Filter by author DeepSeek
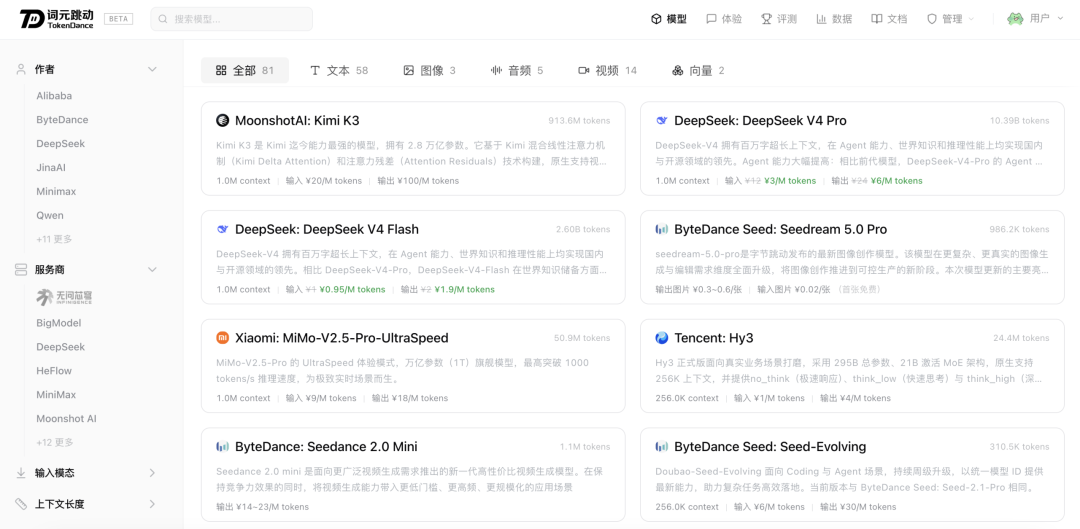Viewport: 1080px width, 529px height. pos(61,144)
